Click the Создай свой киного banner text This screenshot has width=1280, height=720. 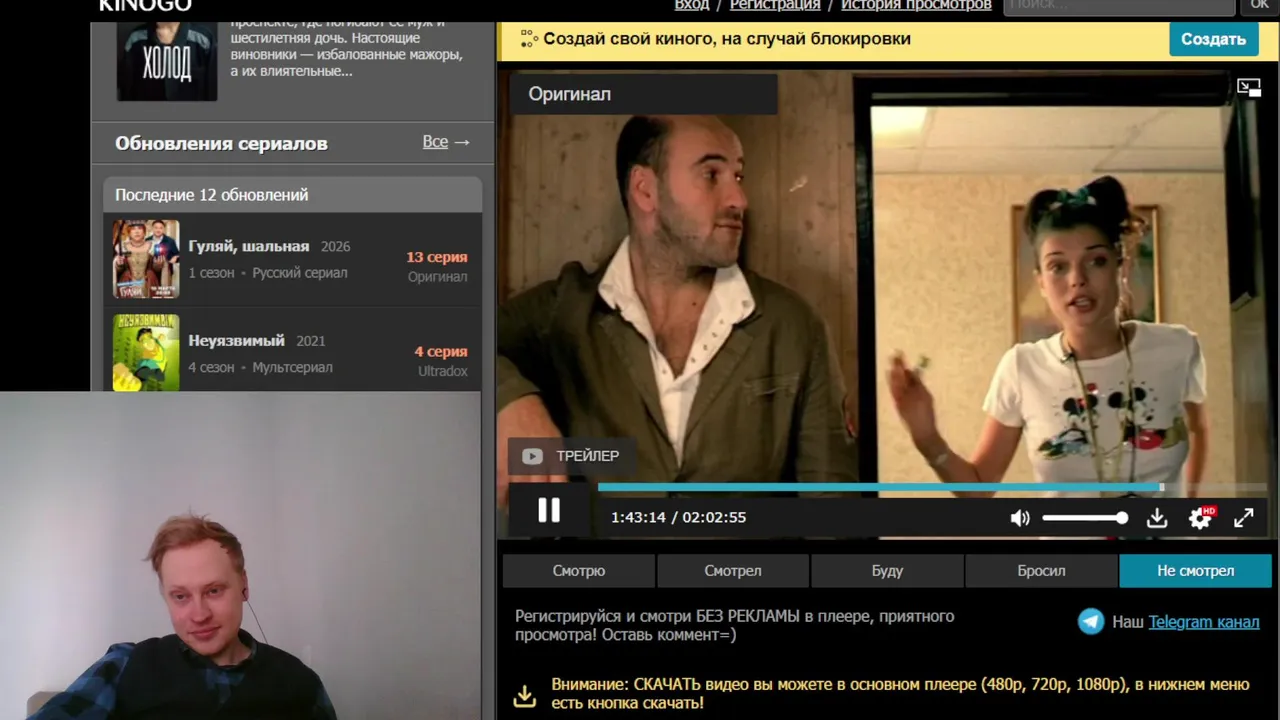point(727,39)
